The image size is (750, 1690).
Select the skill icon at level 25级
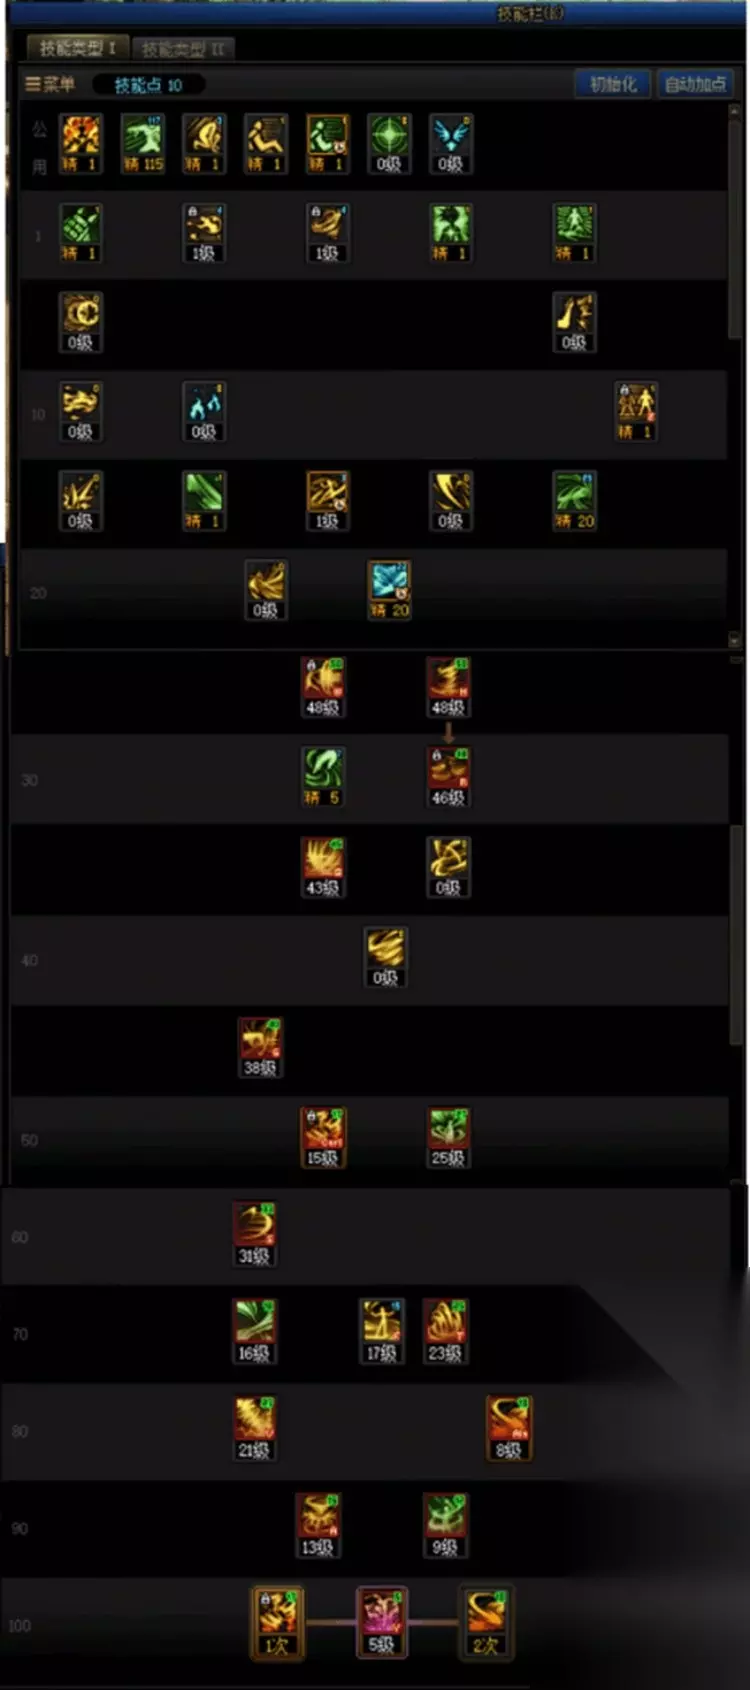[448, 1137]
